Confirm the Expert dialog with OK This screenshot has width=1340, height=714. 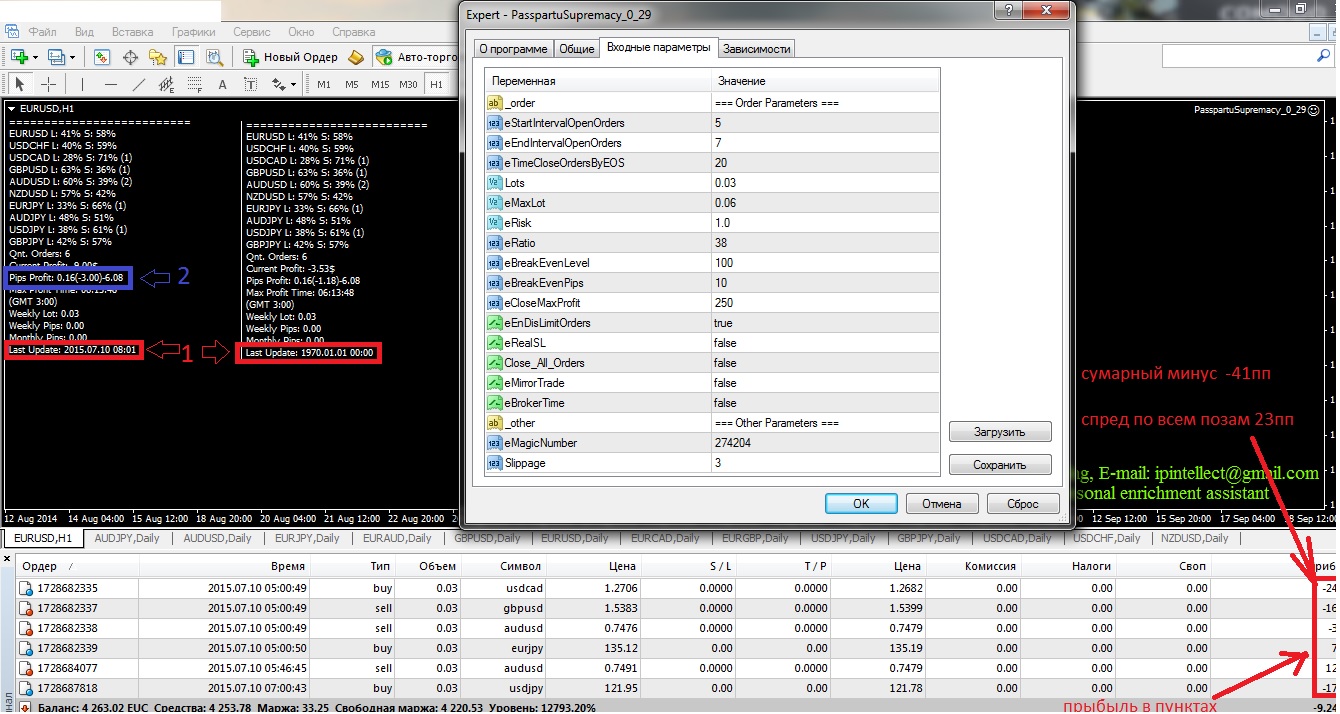(x=861, y=504)
